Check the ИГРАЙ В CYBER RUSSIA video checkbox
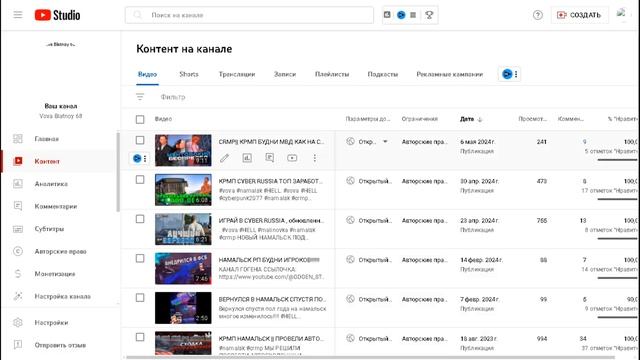640x360 pixels. pos(140,219)
